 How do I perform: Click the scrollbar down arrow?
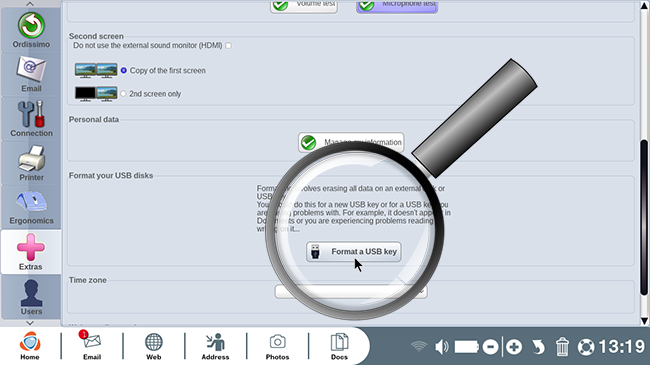644,321
